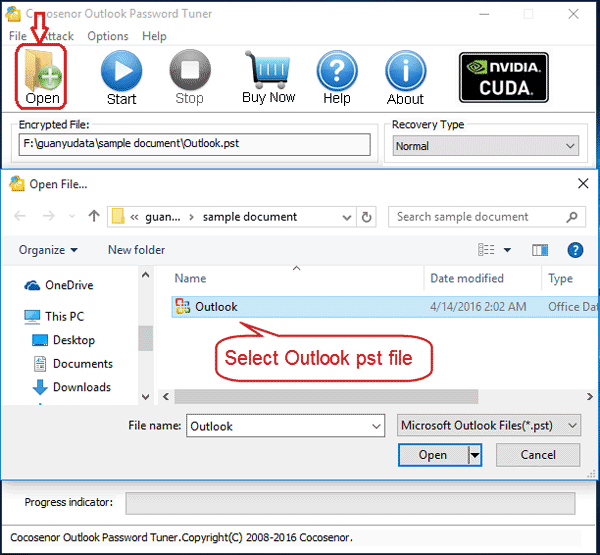
Task: Click the Open button in dialog
Action: click(x=433, y=455)
